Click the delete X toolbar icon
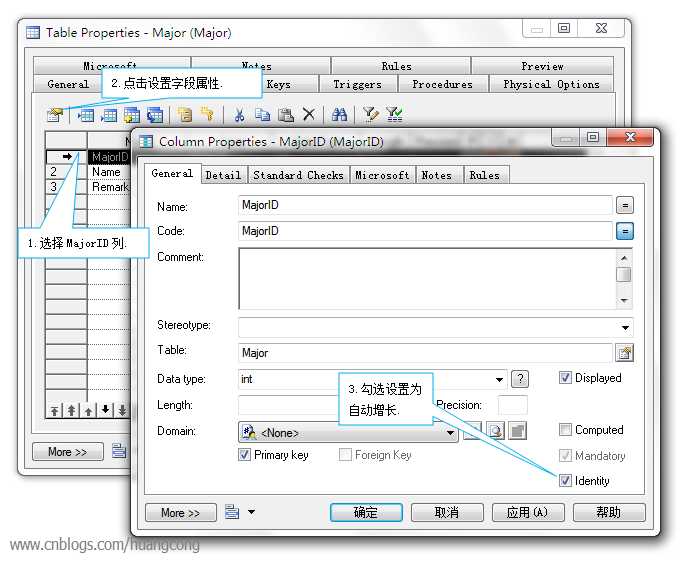This screenshot has width=684, height=563. tap(309, 115)
